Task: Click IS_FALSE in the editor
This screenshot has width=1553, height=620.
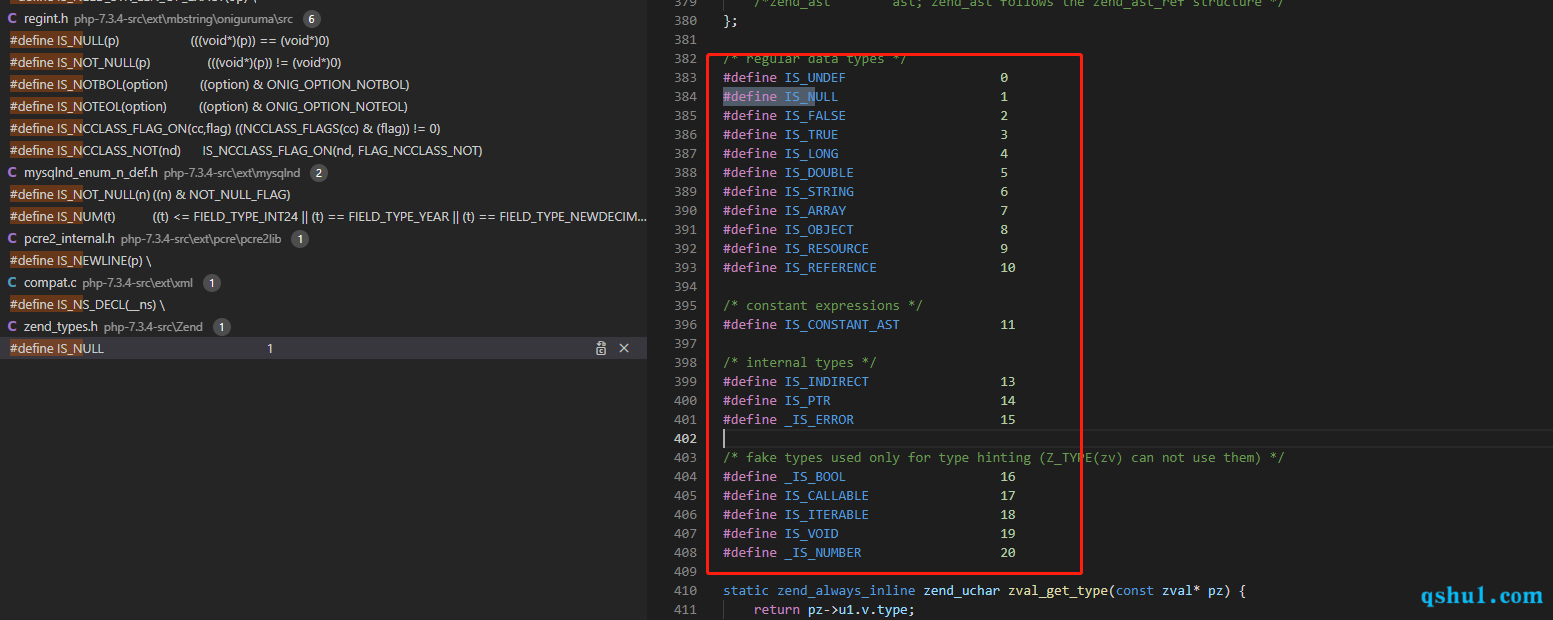Action: (x=815, y=116)
